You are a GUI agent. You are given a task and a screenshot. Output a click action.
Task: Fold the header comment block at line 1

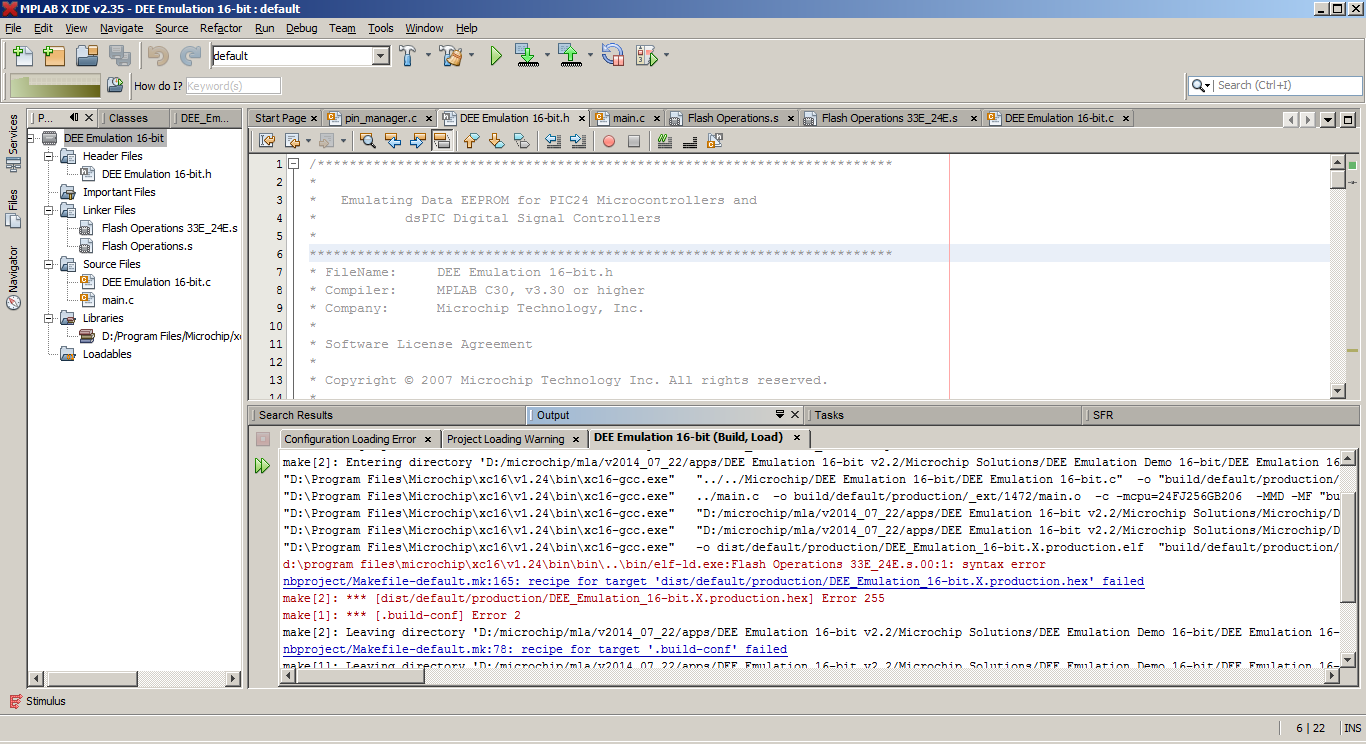pos(294,164)
